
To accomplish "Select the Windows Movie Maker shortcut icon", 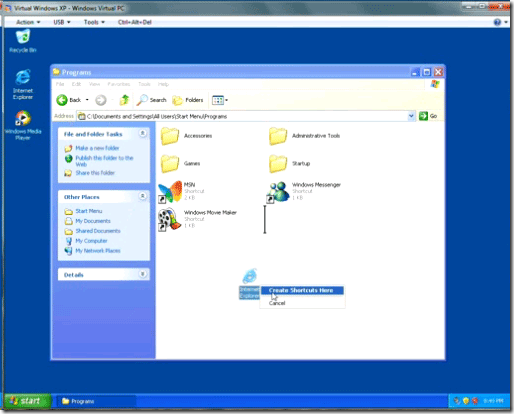I will pos(169,219).
